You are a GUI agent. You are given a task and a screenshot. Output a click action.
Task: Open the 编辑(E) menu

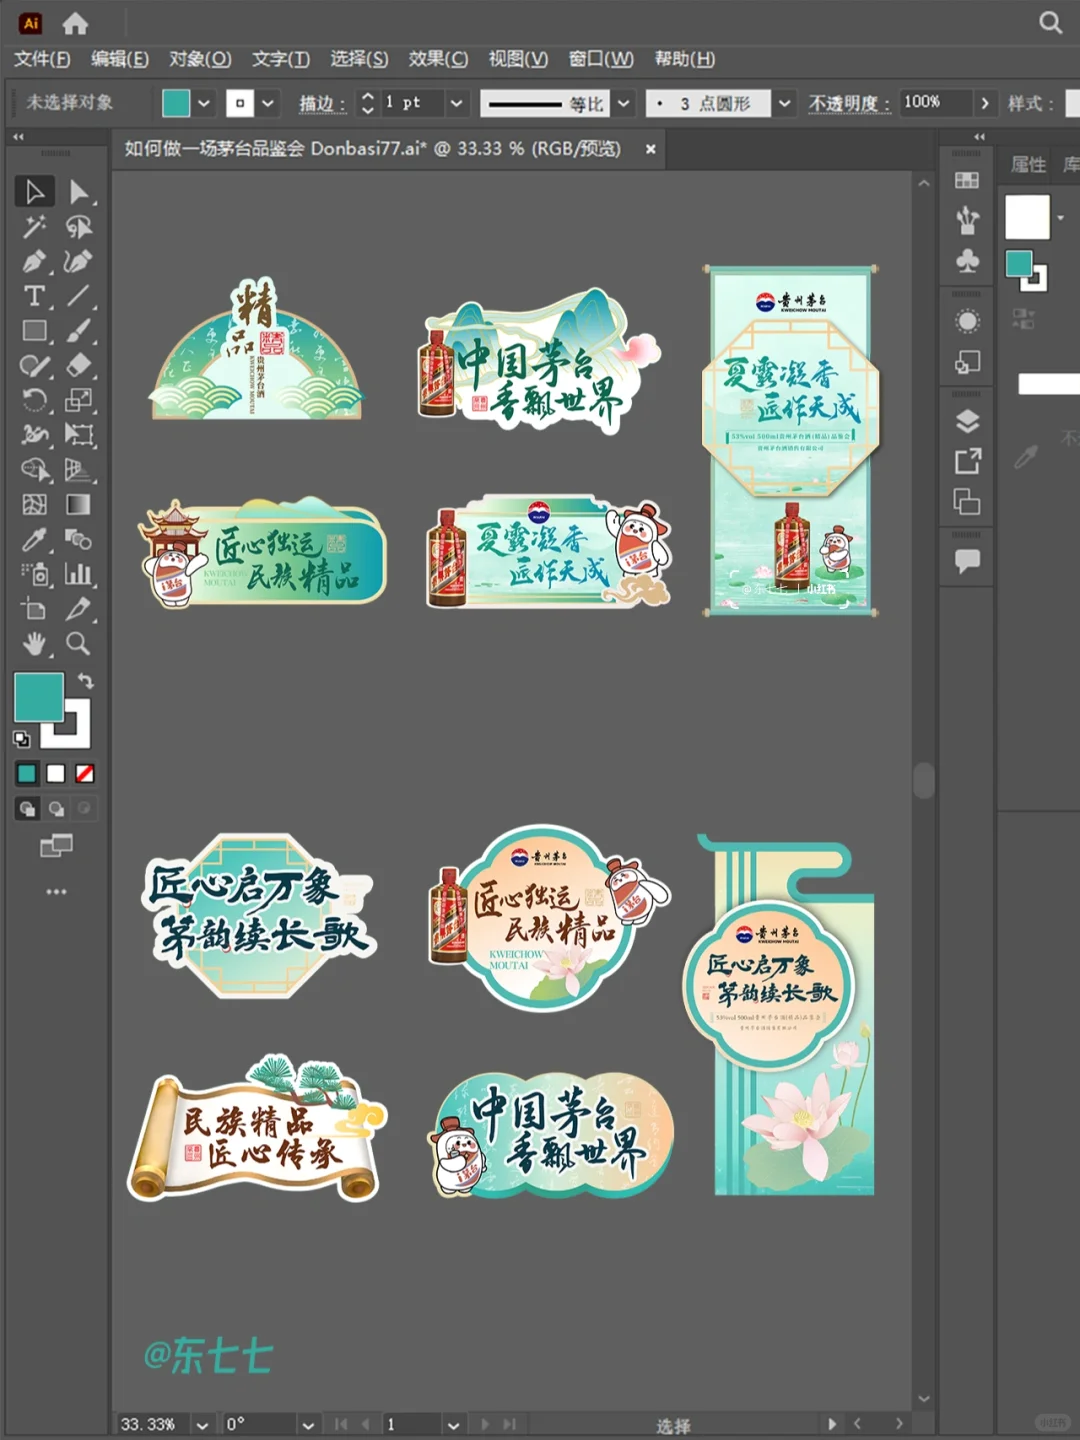(120, 59)
